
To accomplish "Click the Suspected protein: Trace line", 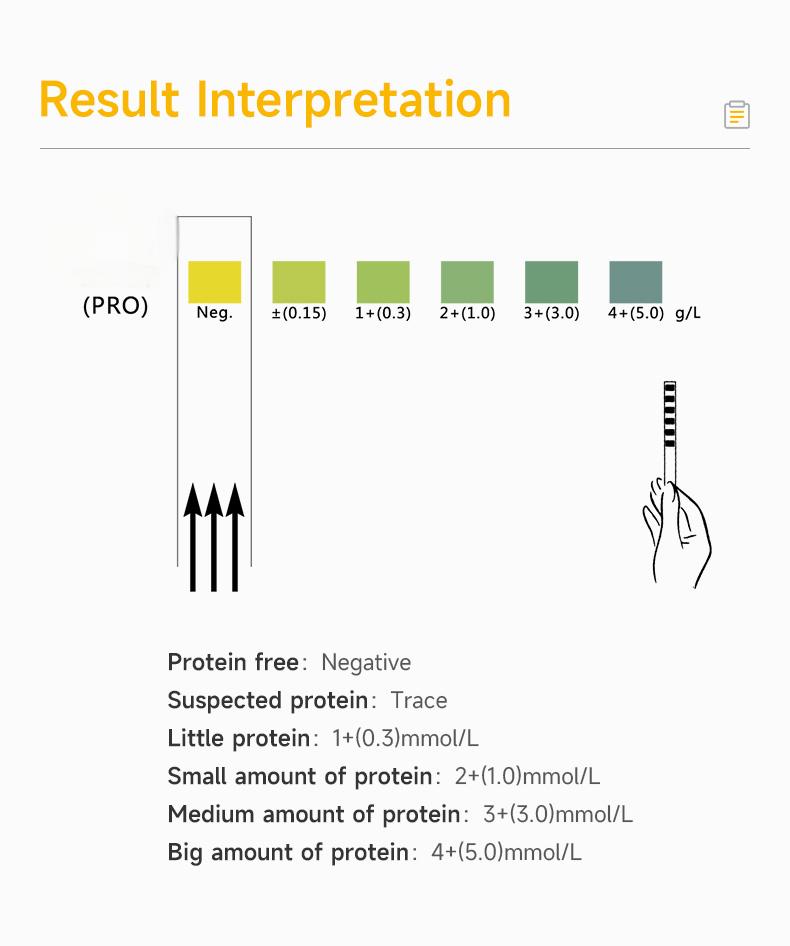I will pyautogui.click(x=307, y=700).
